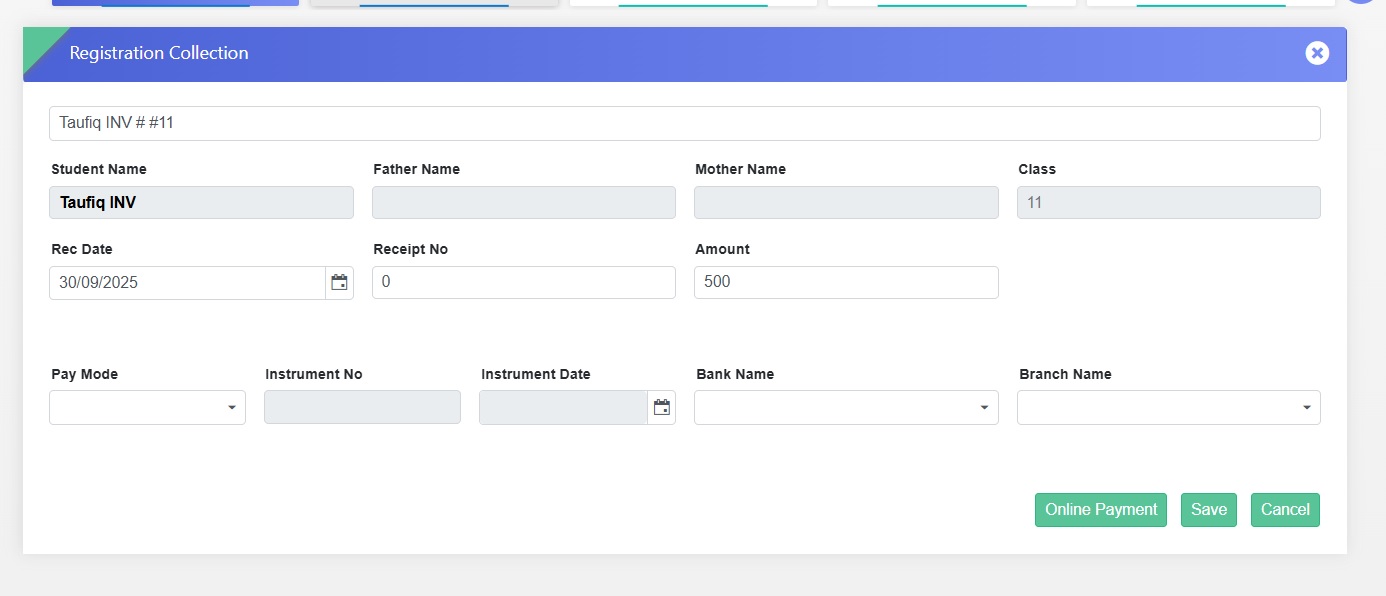The height and width of the screenshot is (596, 1386).
Task: Expand the Pay Mode dropdown
Action: coord(147,407)
